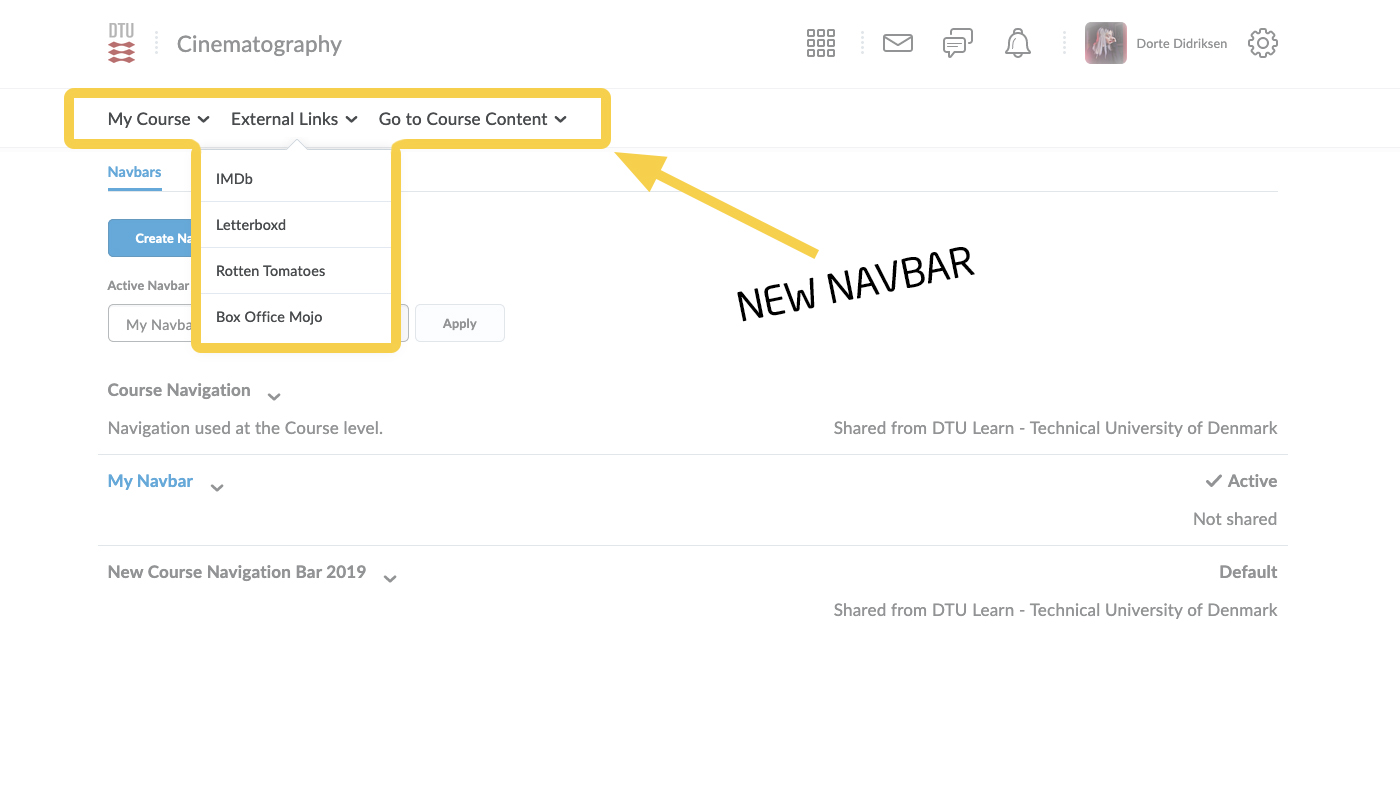Open the chat messages icon

(x=957, y=43)
